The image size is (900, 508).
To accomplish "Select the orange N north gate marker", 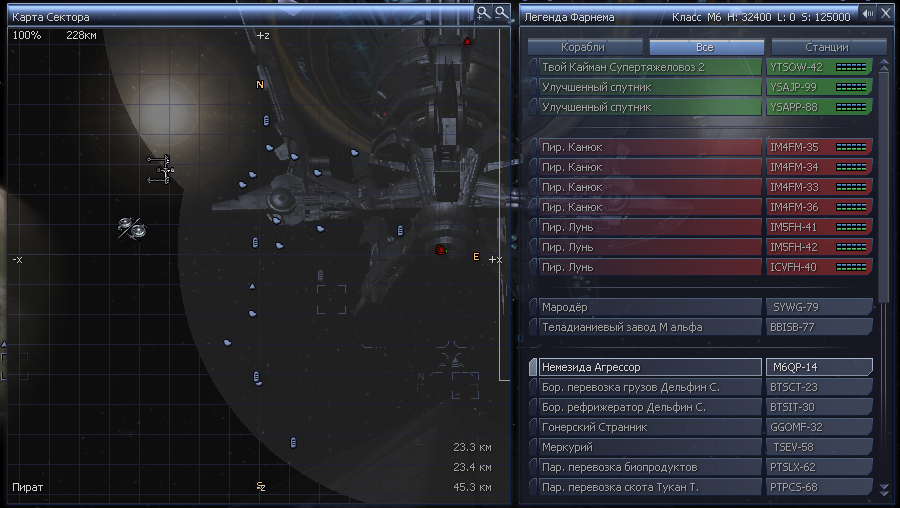I will coord(259,85).
